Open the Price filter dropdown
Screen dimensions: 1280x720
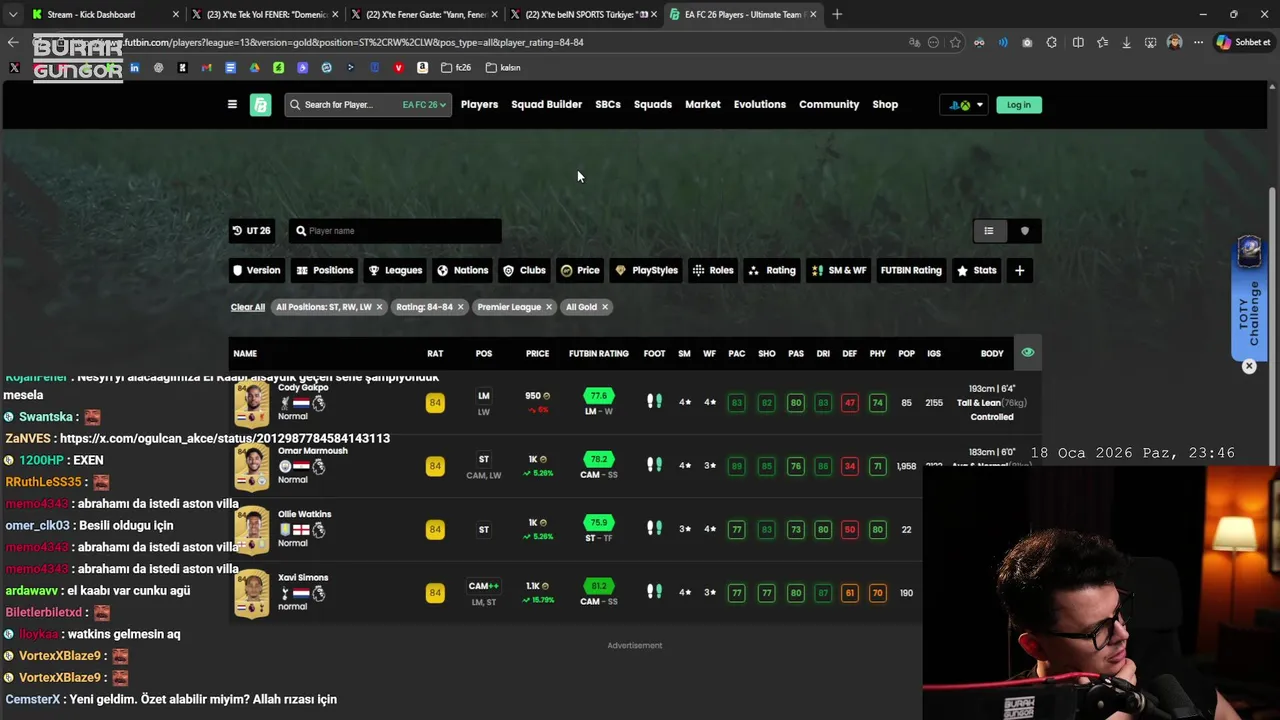click(580, 270)
